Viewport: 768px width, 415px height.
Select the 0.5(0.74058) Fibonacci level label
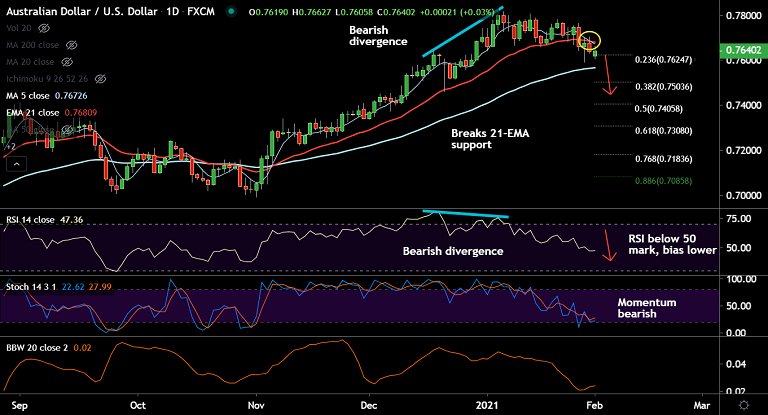659,109
